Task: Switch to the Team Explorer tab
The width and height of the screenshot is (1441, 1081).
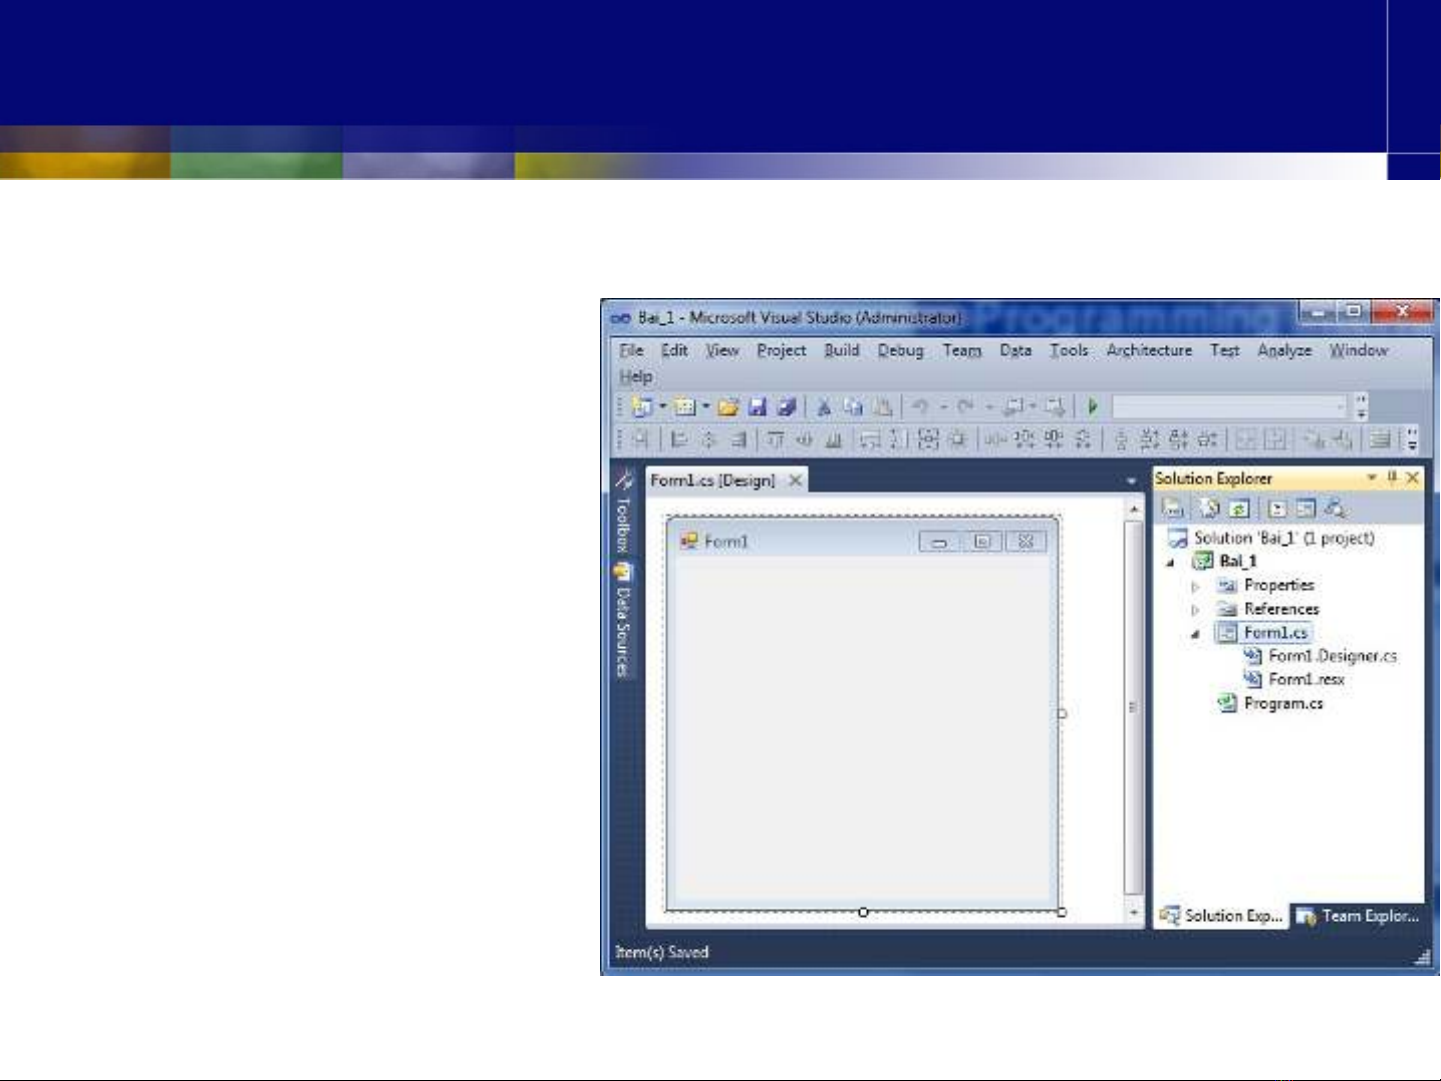Action: tap(1358, 916)
